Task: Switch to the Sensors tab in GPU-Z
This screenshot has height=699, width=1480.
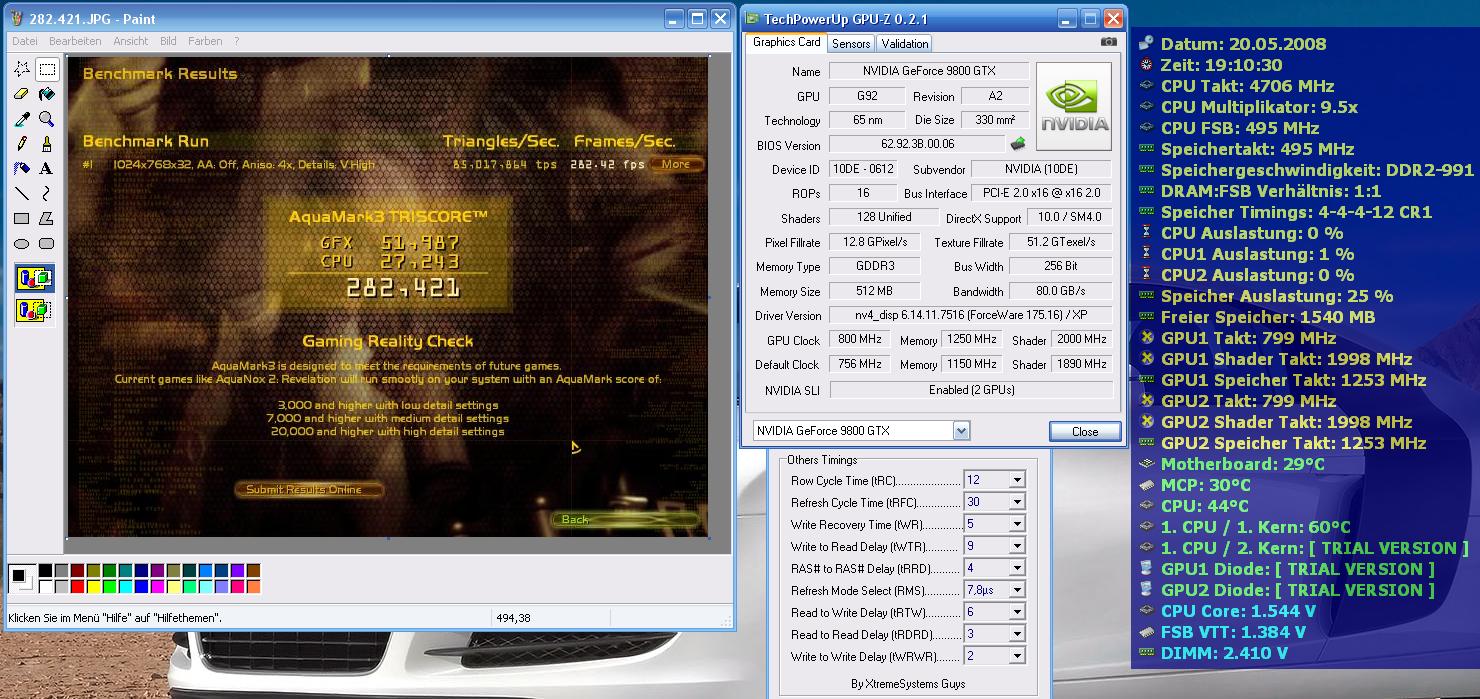Action: pos(851,43)
